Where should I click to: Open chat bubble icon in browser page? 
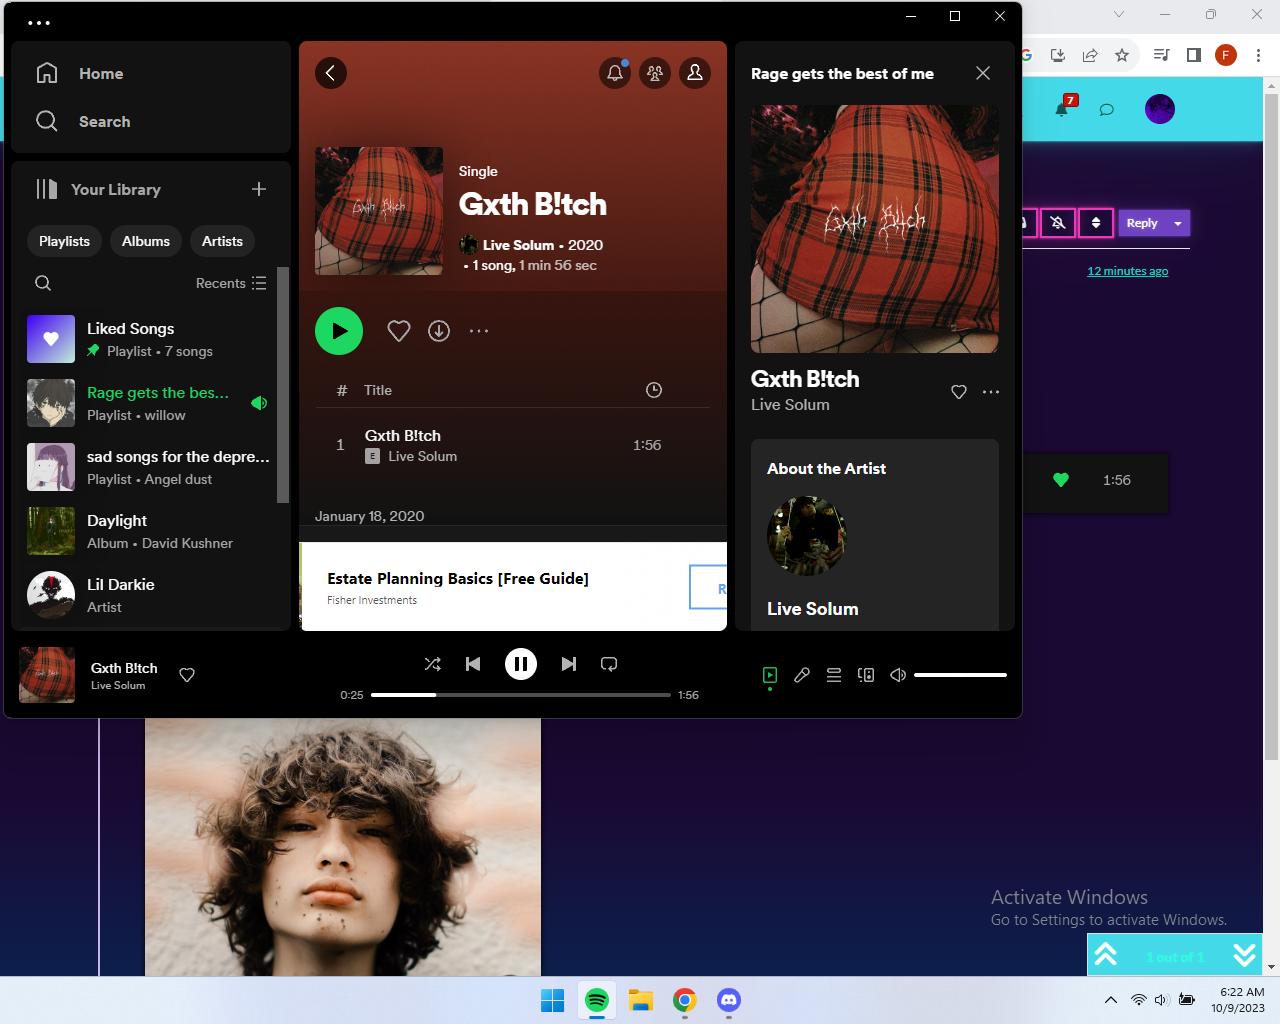[x=1107, y=109]
